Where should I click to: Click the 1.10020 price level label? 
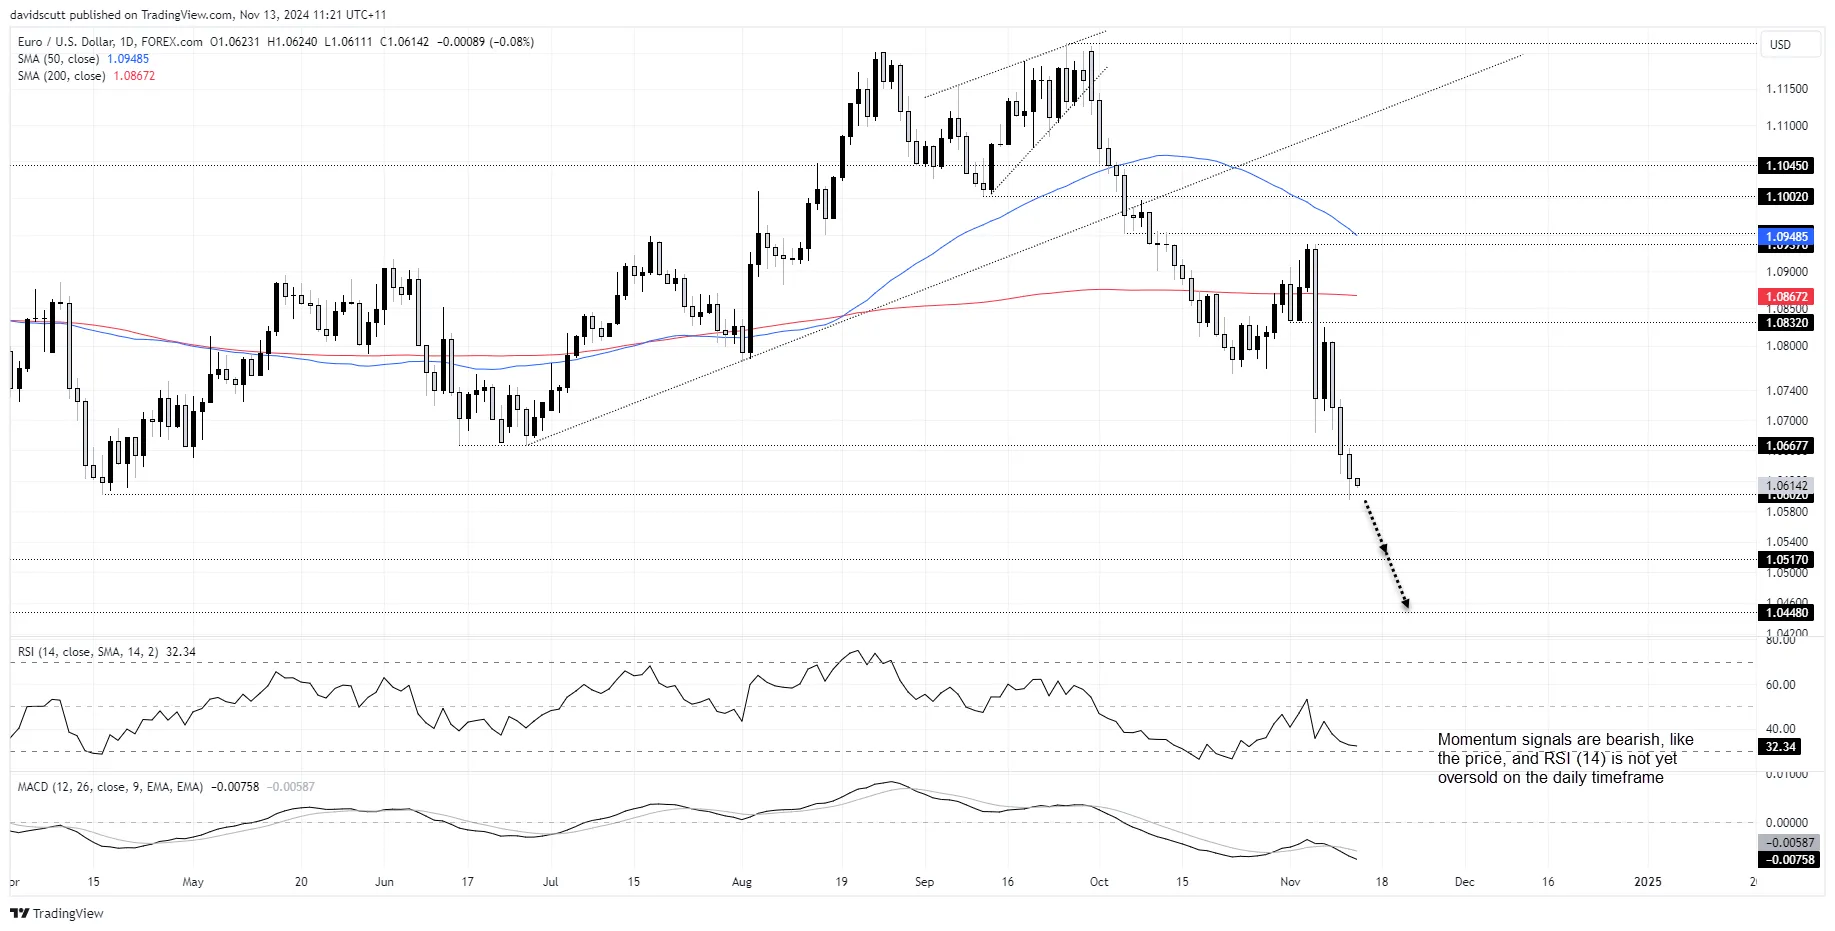(x=1786, y=197)
